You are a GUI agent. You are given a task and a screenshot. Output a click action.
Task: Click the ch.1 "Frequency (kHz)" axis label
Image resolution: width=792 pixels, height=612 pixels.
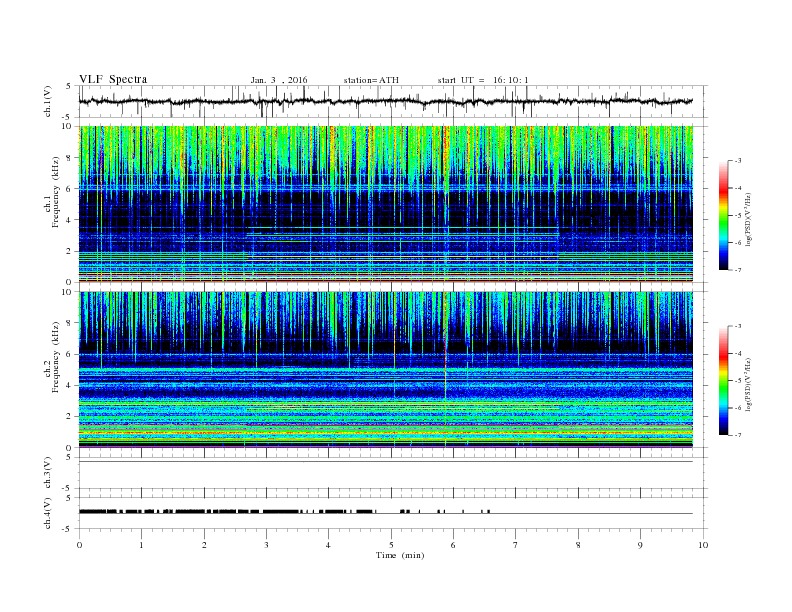click(x=56, y=192)
